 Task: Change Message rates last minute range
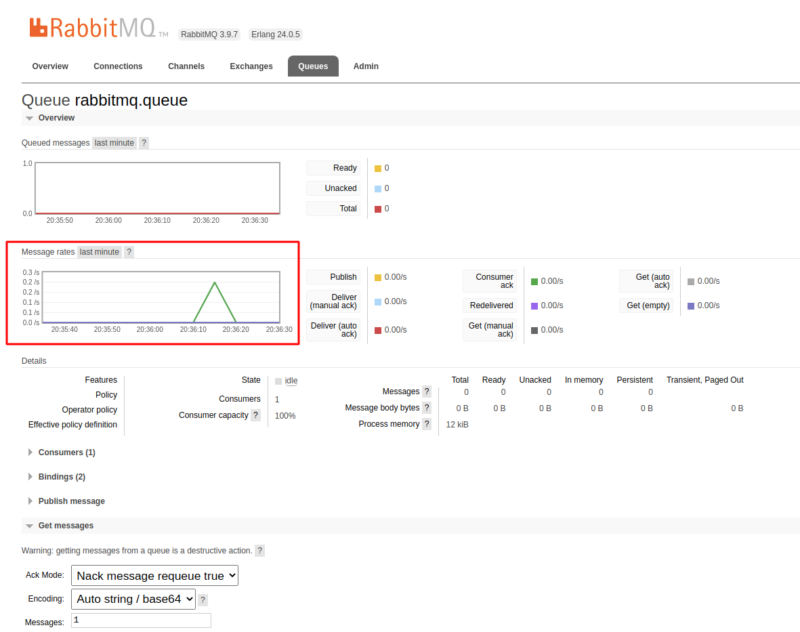pyautogui.click(x=99, y=252)
